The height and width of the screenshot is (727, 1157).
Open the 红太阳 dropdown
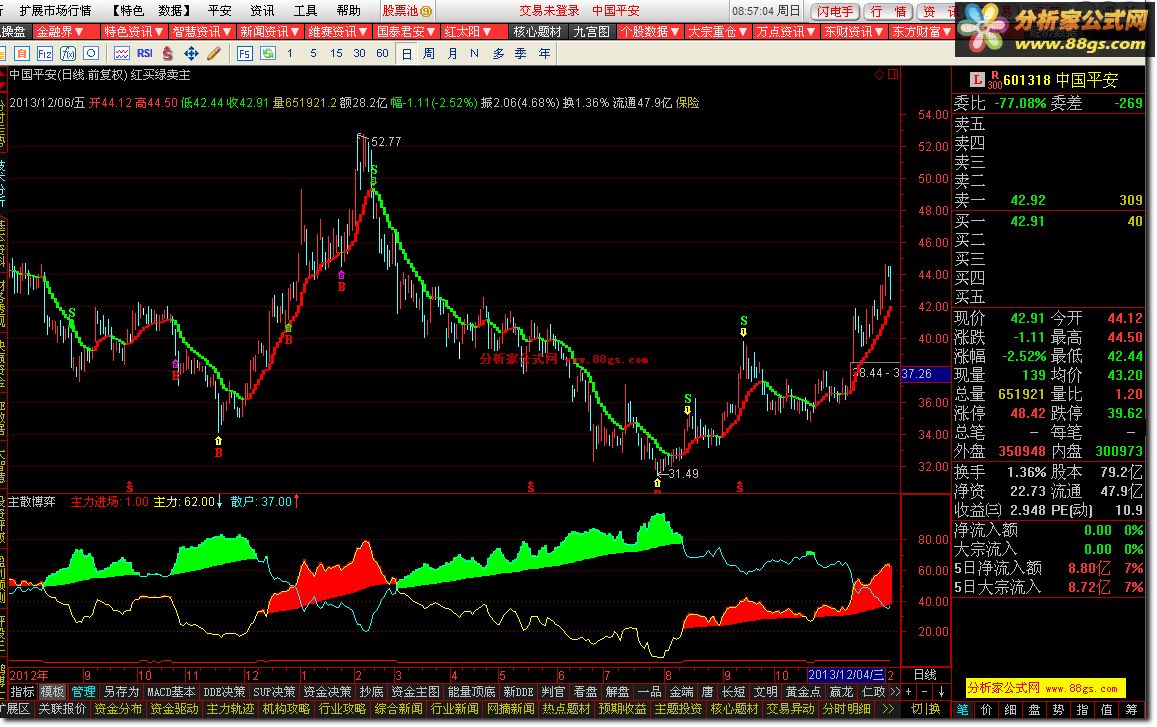(x=474, y=32)
